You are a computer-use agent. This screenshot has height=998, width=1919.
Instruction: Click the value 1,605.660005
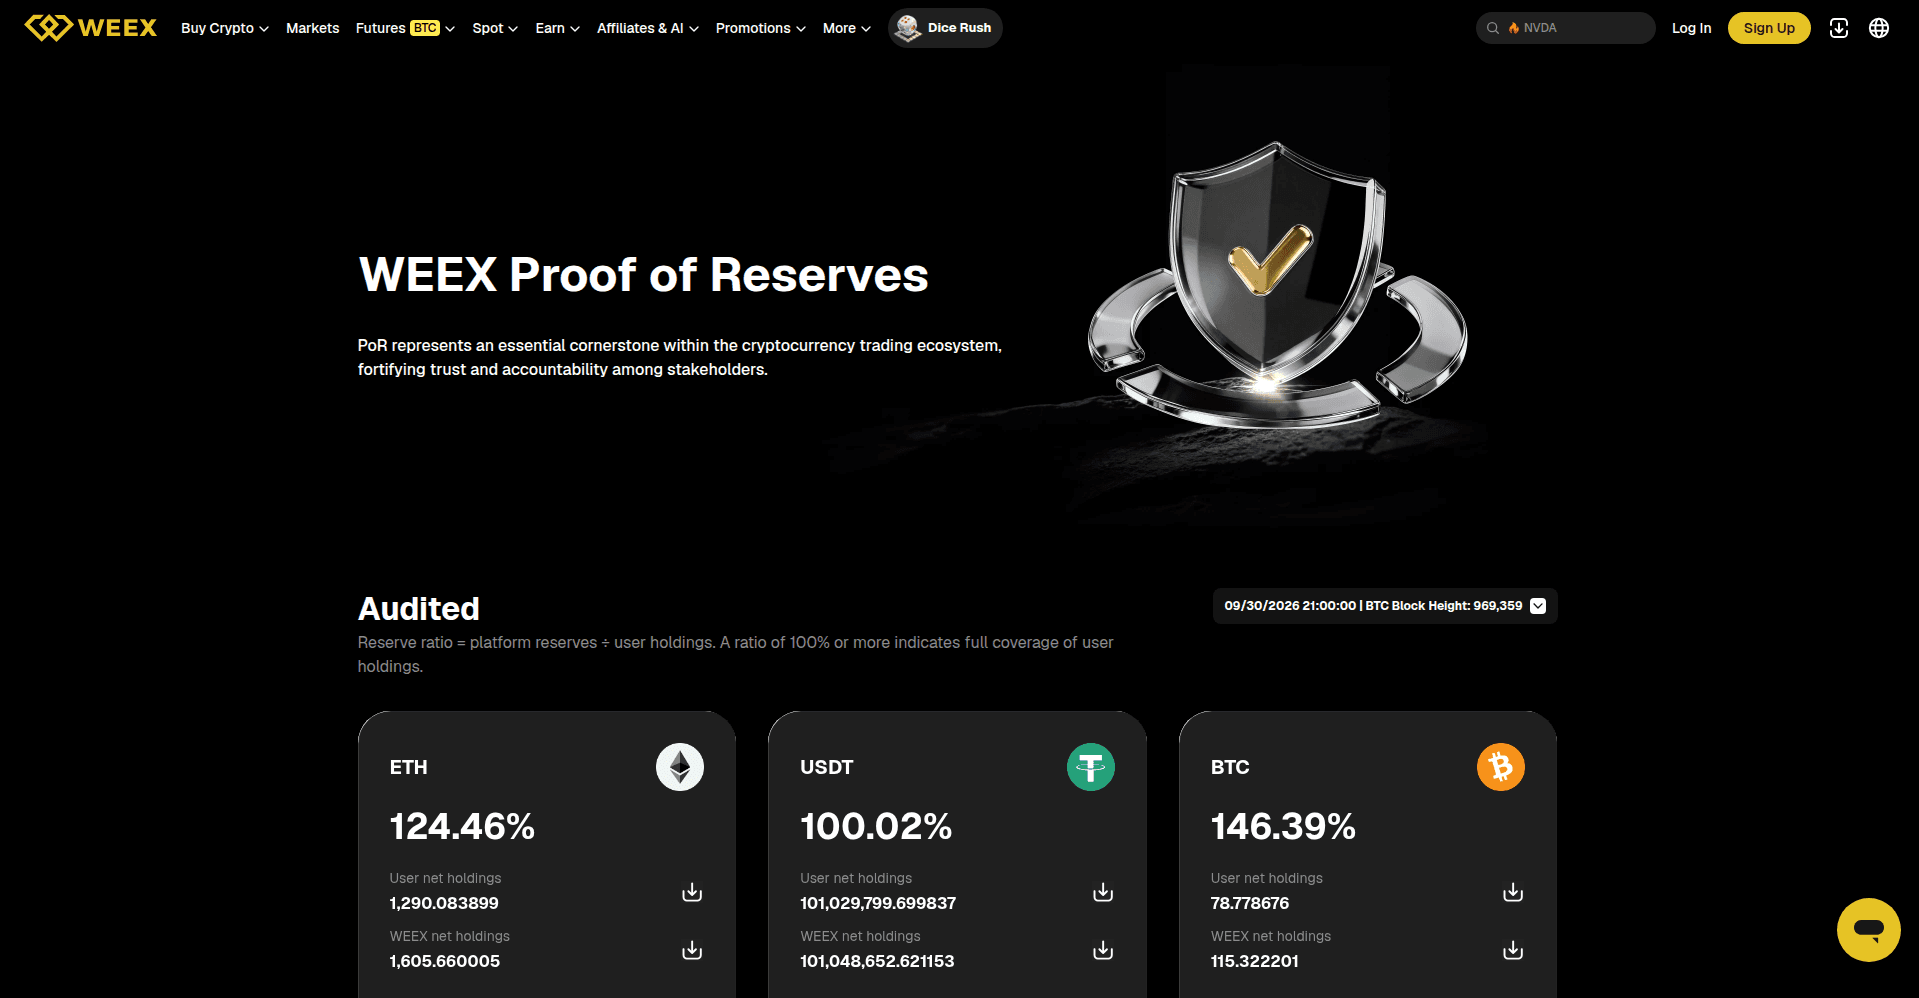pyautogui.click(x=445, y=961)
